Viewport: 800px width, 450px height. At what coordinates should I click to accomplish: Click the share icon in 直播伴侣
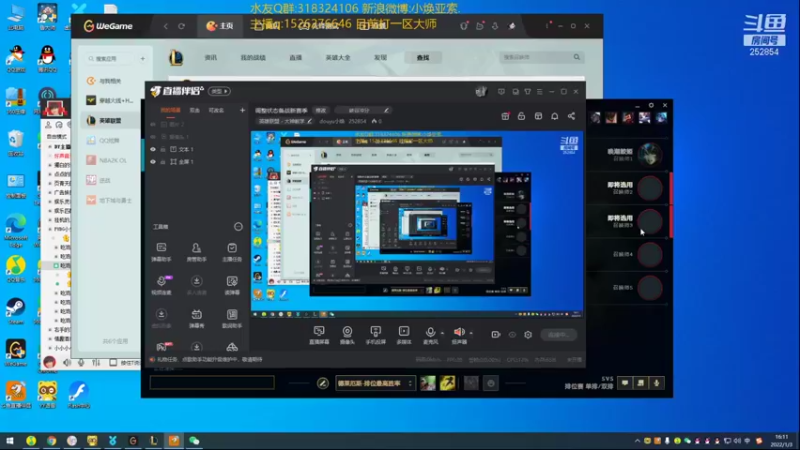571,116
